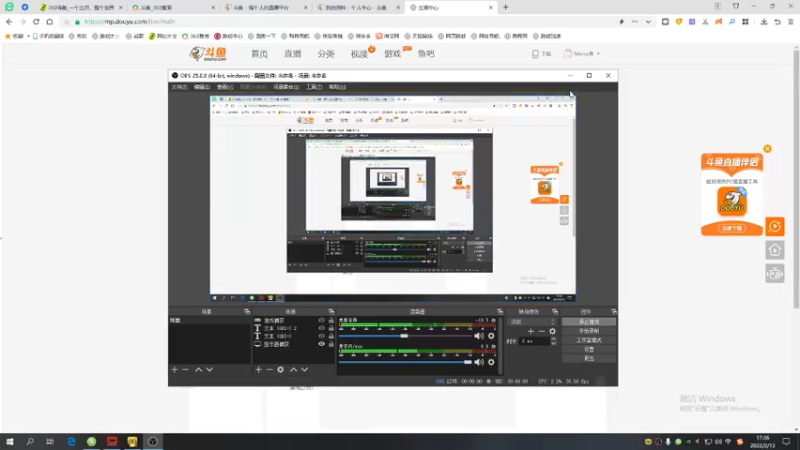Add a transition with plus icon
800x450 pixels.
pyautogui.click(x=531, y=331)
